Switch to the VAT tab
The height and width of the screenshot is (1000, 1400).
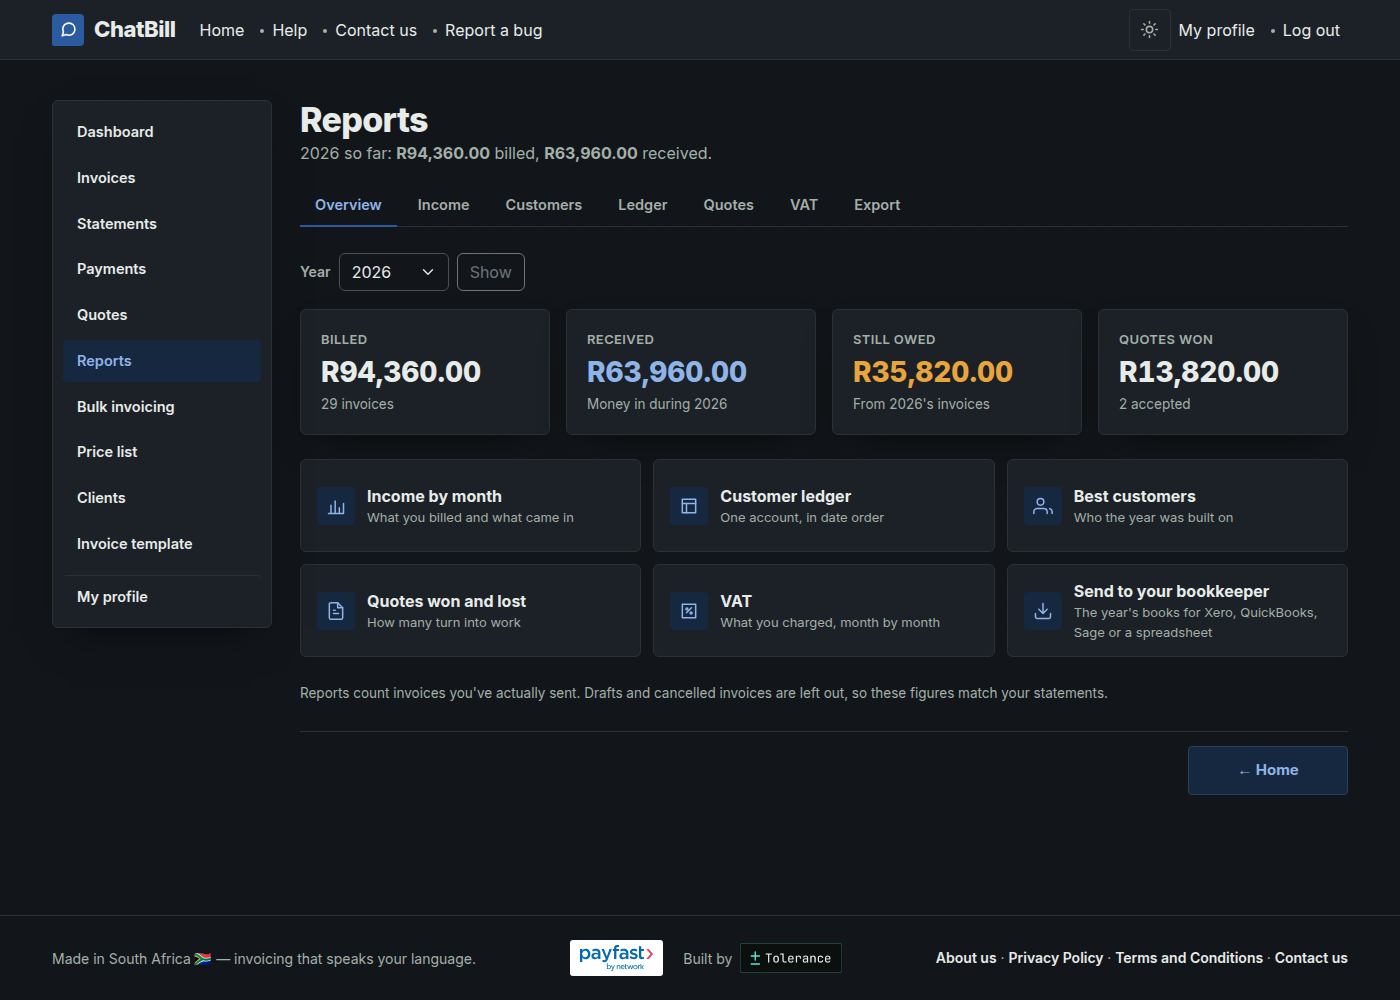tap(804, 205)
